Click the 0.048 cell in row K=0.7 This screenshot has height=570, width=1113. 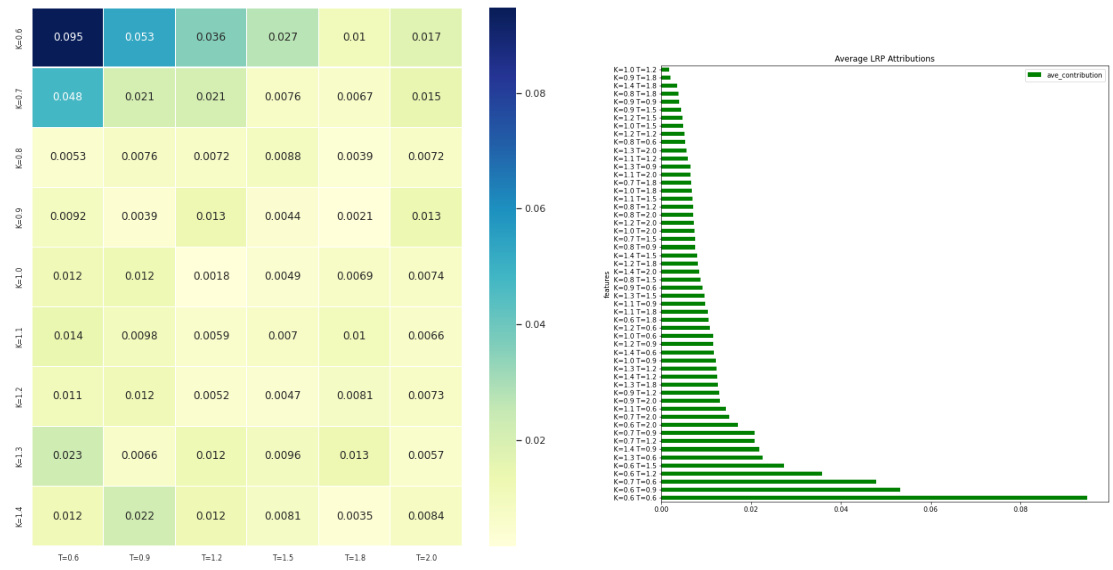click(68, 97)
